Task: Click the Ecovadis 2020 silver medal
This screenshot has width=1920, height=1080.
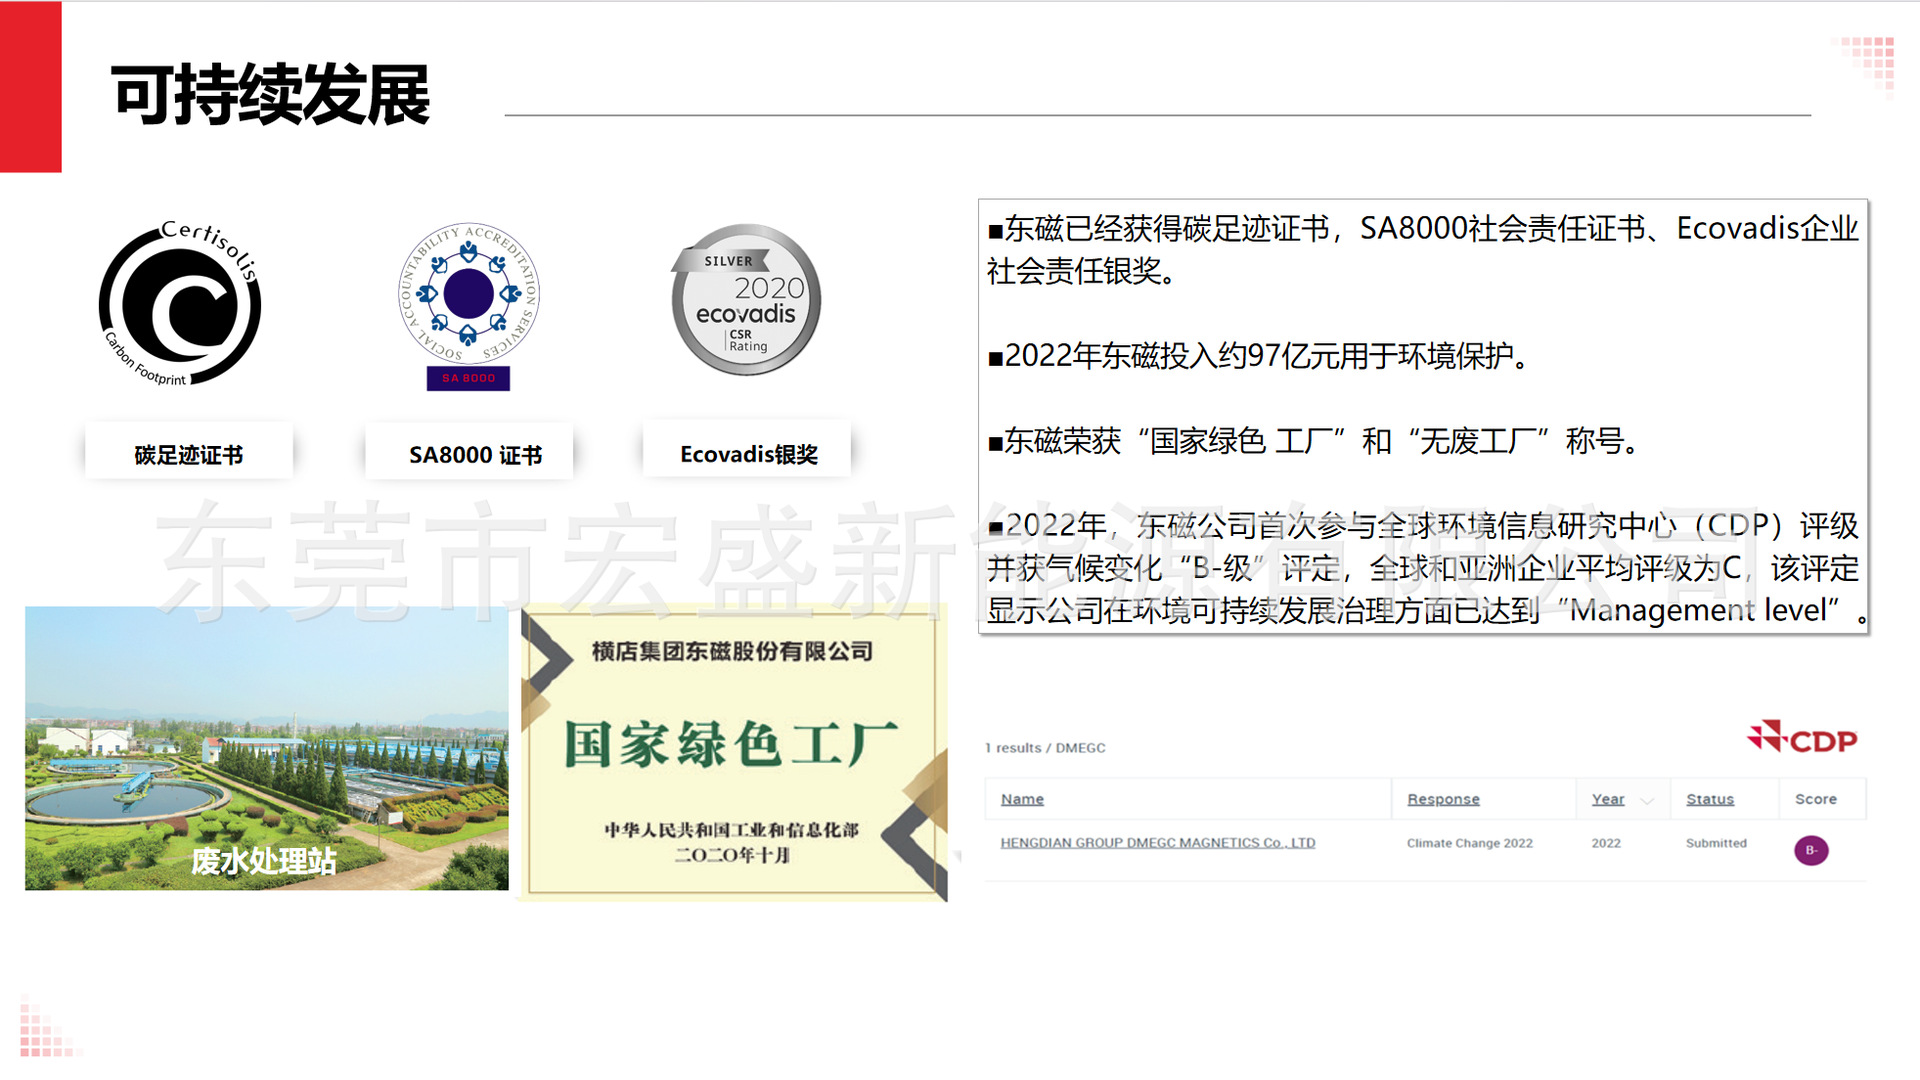Action: click(x=746, y=300)
